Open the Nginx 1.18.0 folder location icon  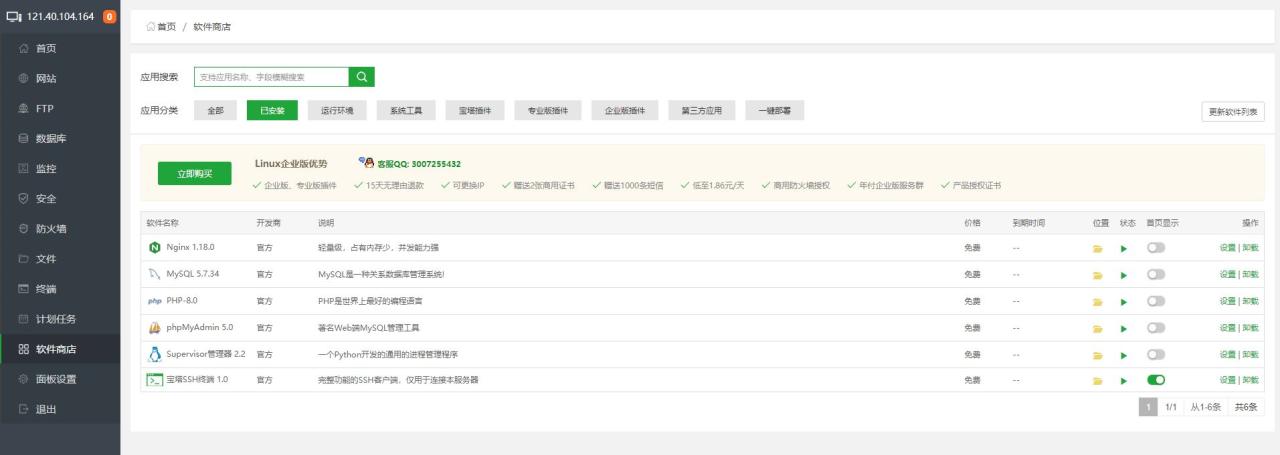click(1097, 248)
